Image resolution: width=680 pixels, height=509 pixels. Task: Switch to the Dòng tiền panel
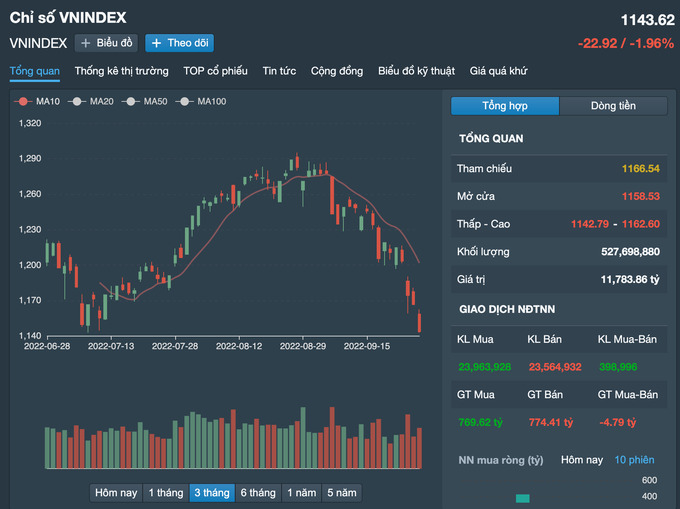[x=612, y=106]
